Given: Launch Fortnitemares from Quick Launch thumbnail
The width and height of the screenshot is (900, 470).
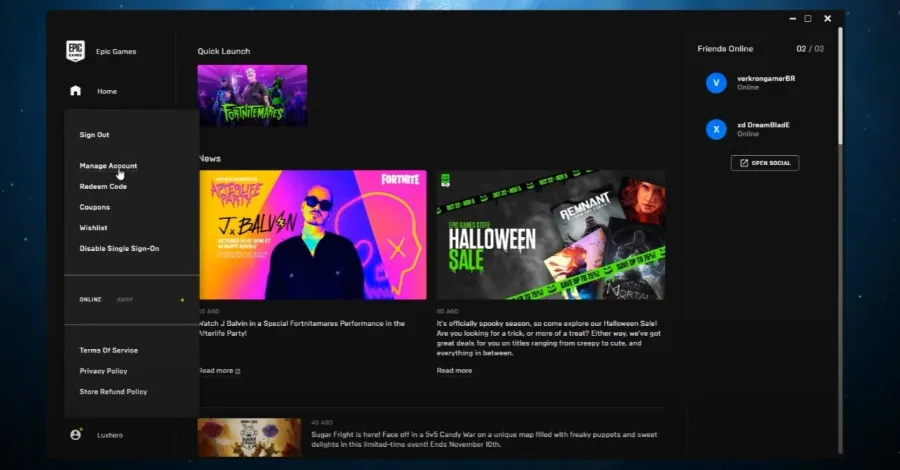Looking at the screenshot, I should click(252, 95).
